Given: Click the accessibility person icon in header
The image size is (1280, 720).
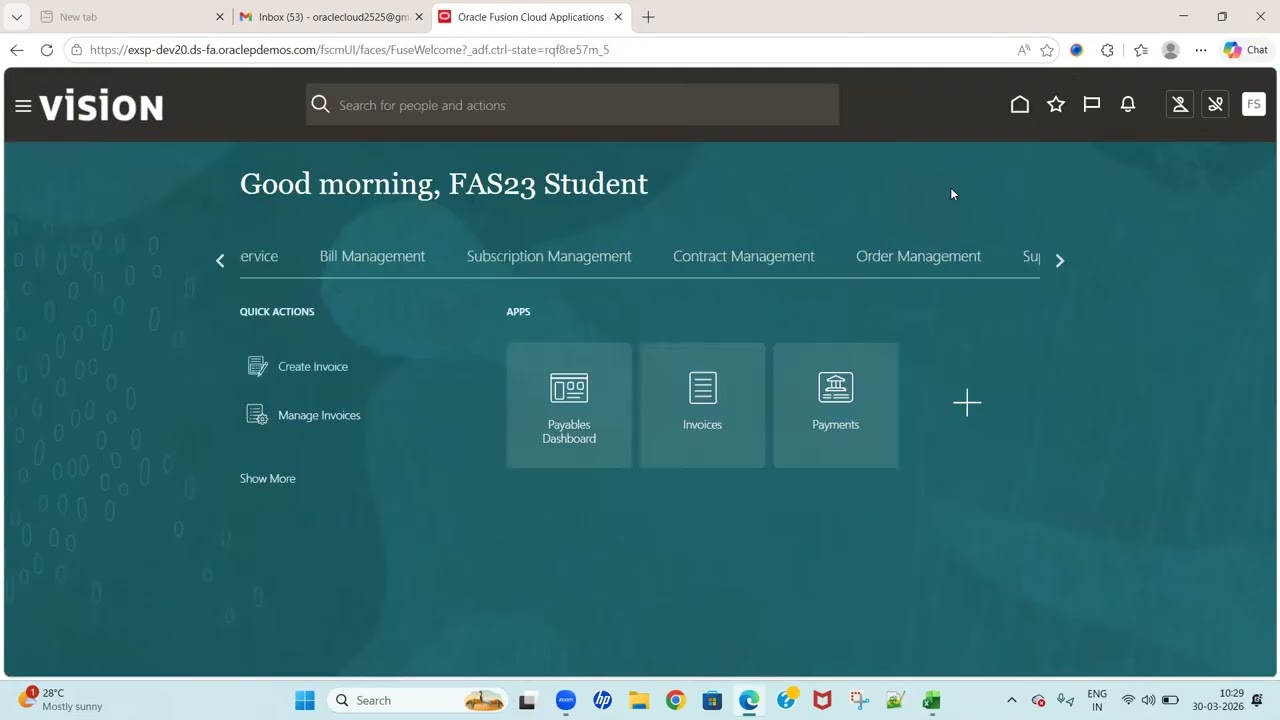Looking at the screenshot, I should point(1180,104).
